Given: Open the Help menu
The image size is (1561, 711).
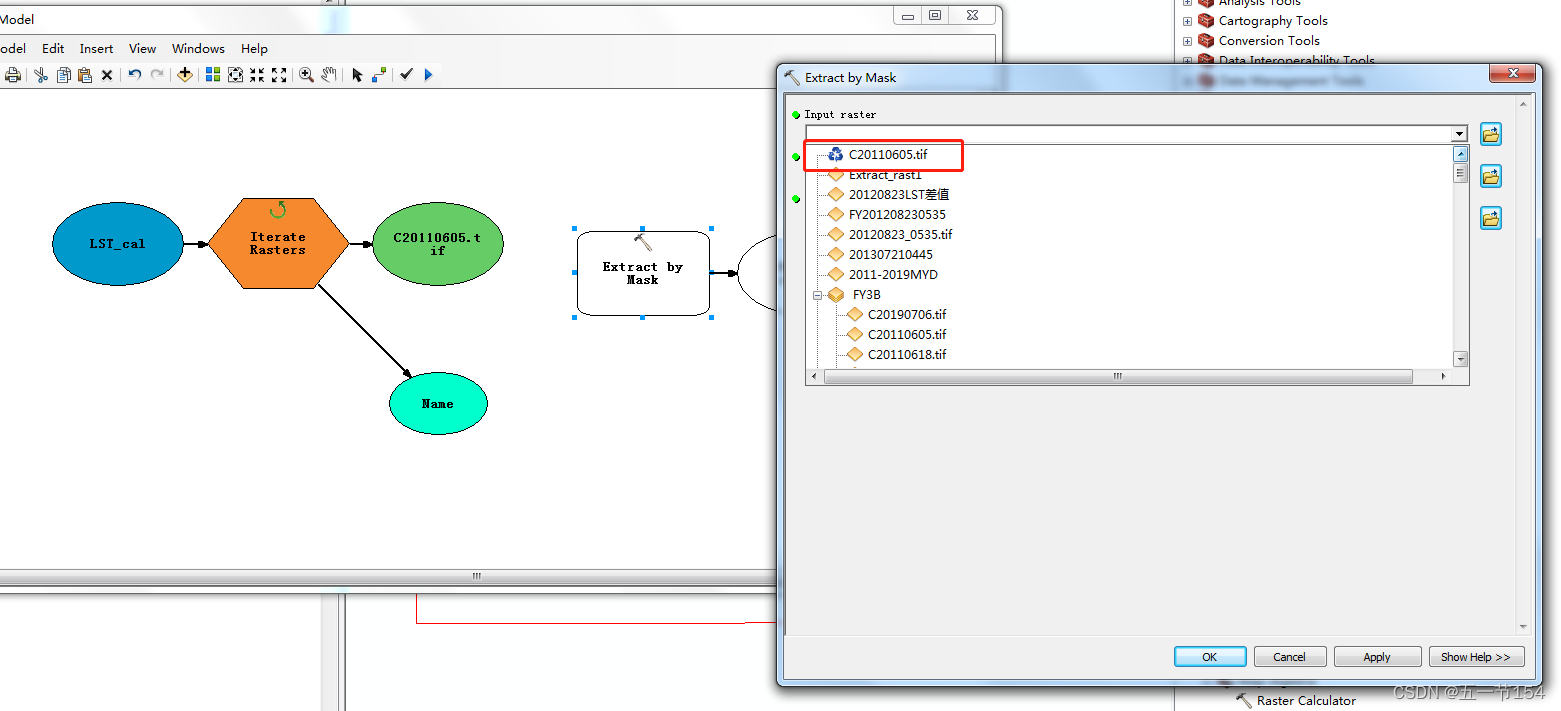Looking at the screenshot, I should 255,48.
